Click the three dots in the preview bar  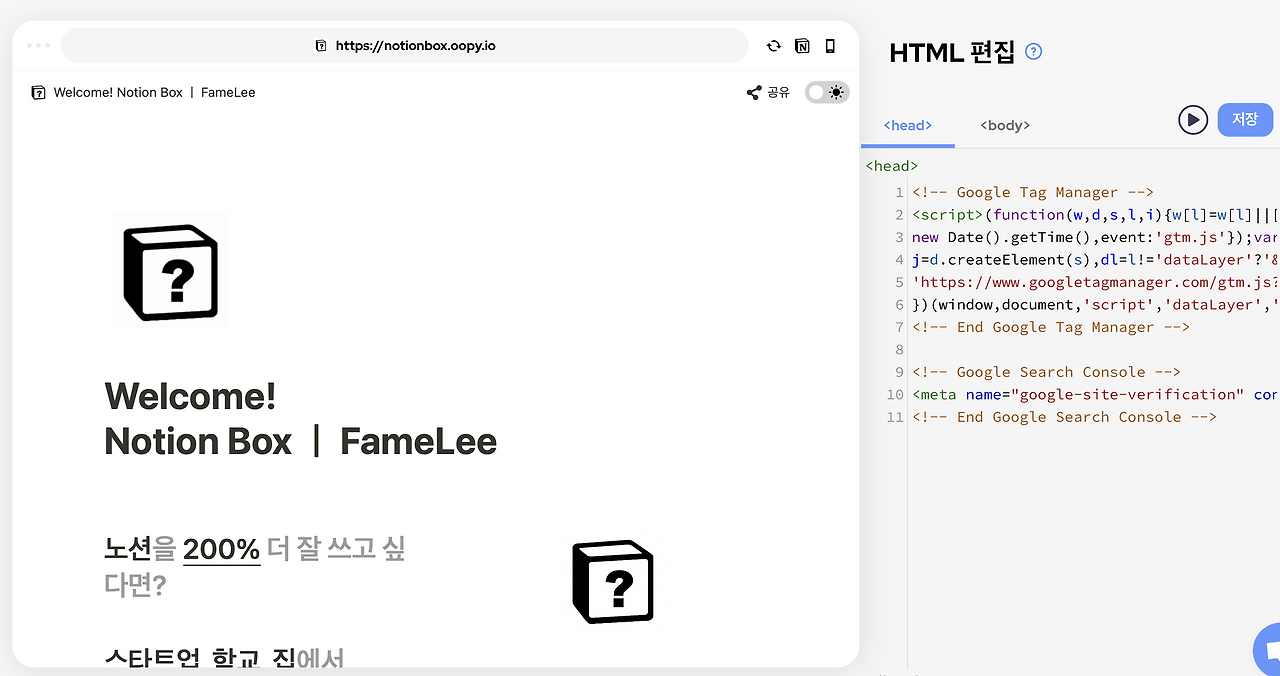(38, 46)
